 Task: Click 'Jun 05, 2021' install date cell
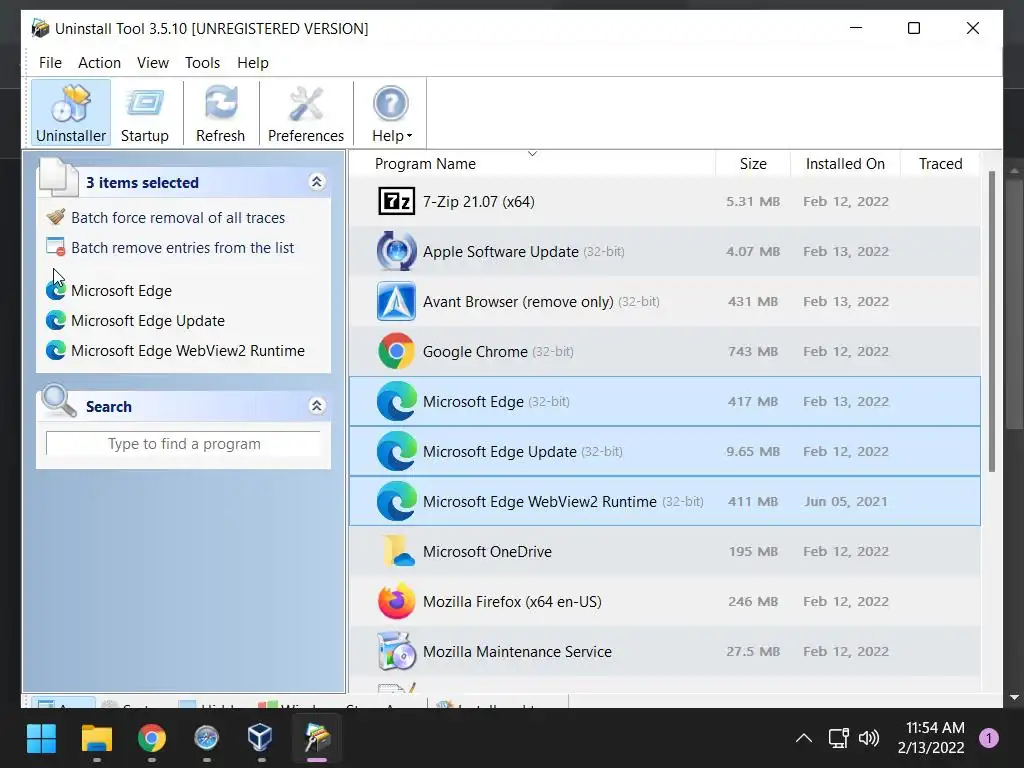pyautogui.click(x=846, y=502)
